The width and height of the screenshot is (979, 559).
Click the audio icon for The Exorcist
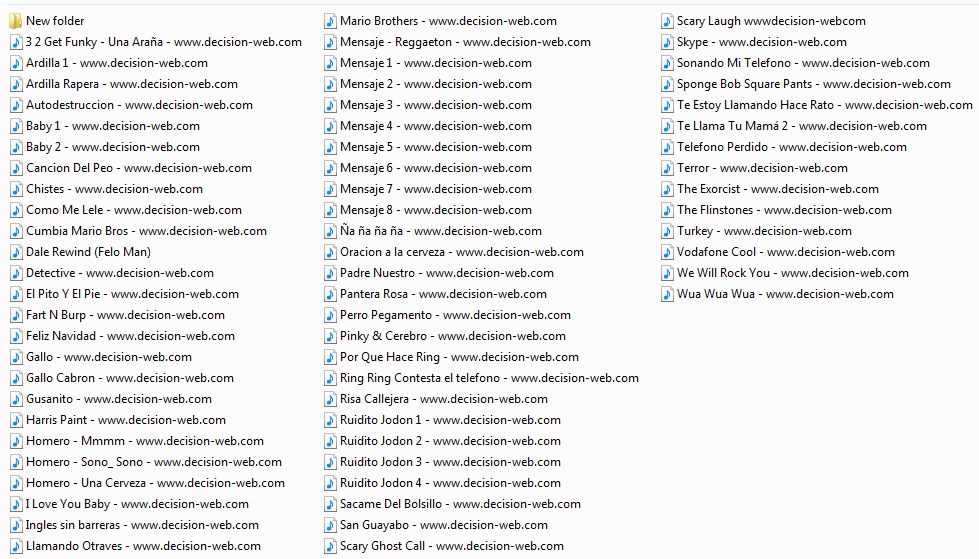[667, 189]
